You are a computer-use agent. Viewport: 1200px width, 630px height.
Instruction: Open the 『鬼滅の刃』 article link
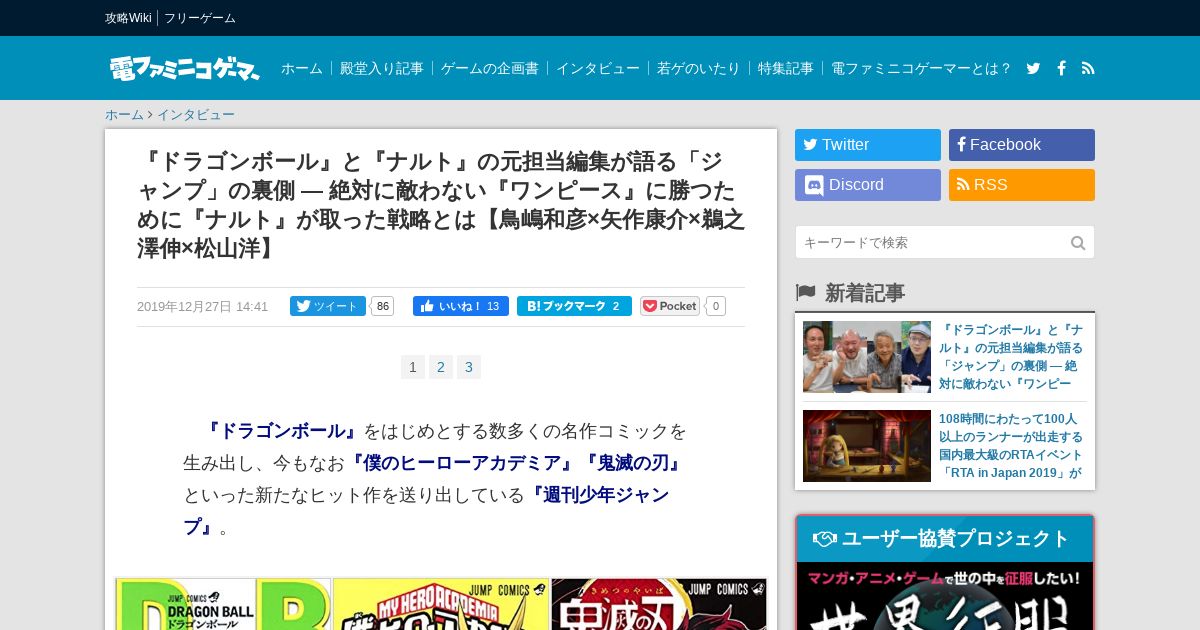click(634, 463)
